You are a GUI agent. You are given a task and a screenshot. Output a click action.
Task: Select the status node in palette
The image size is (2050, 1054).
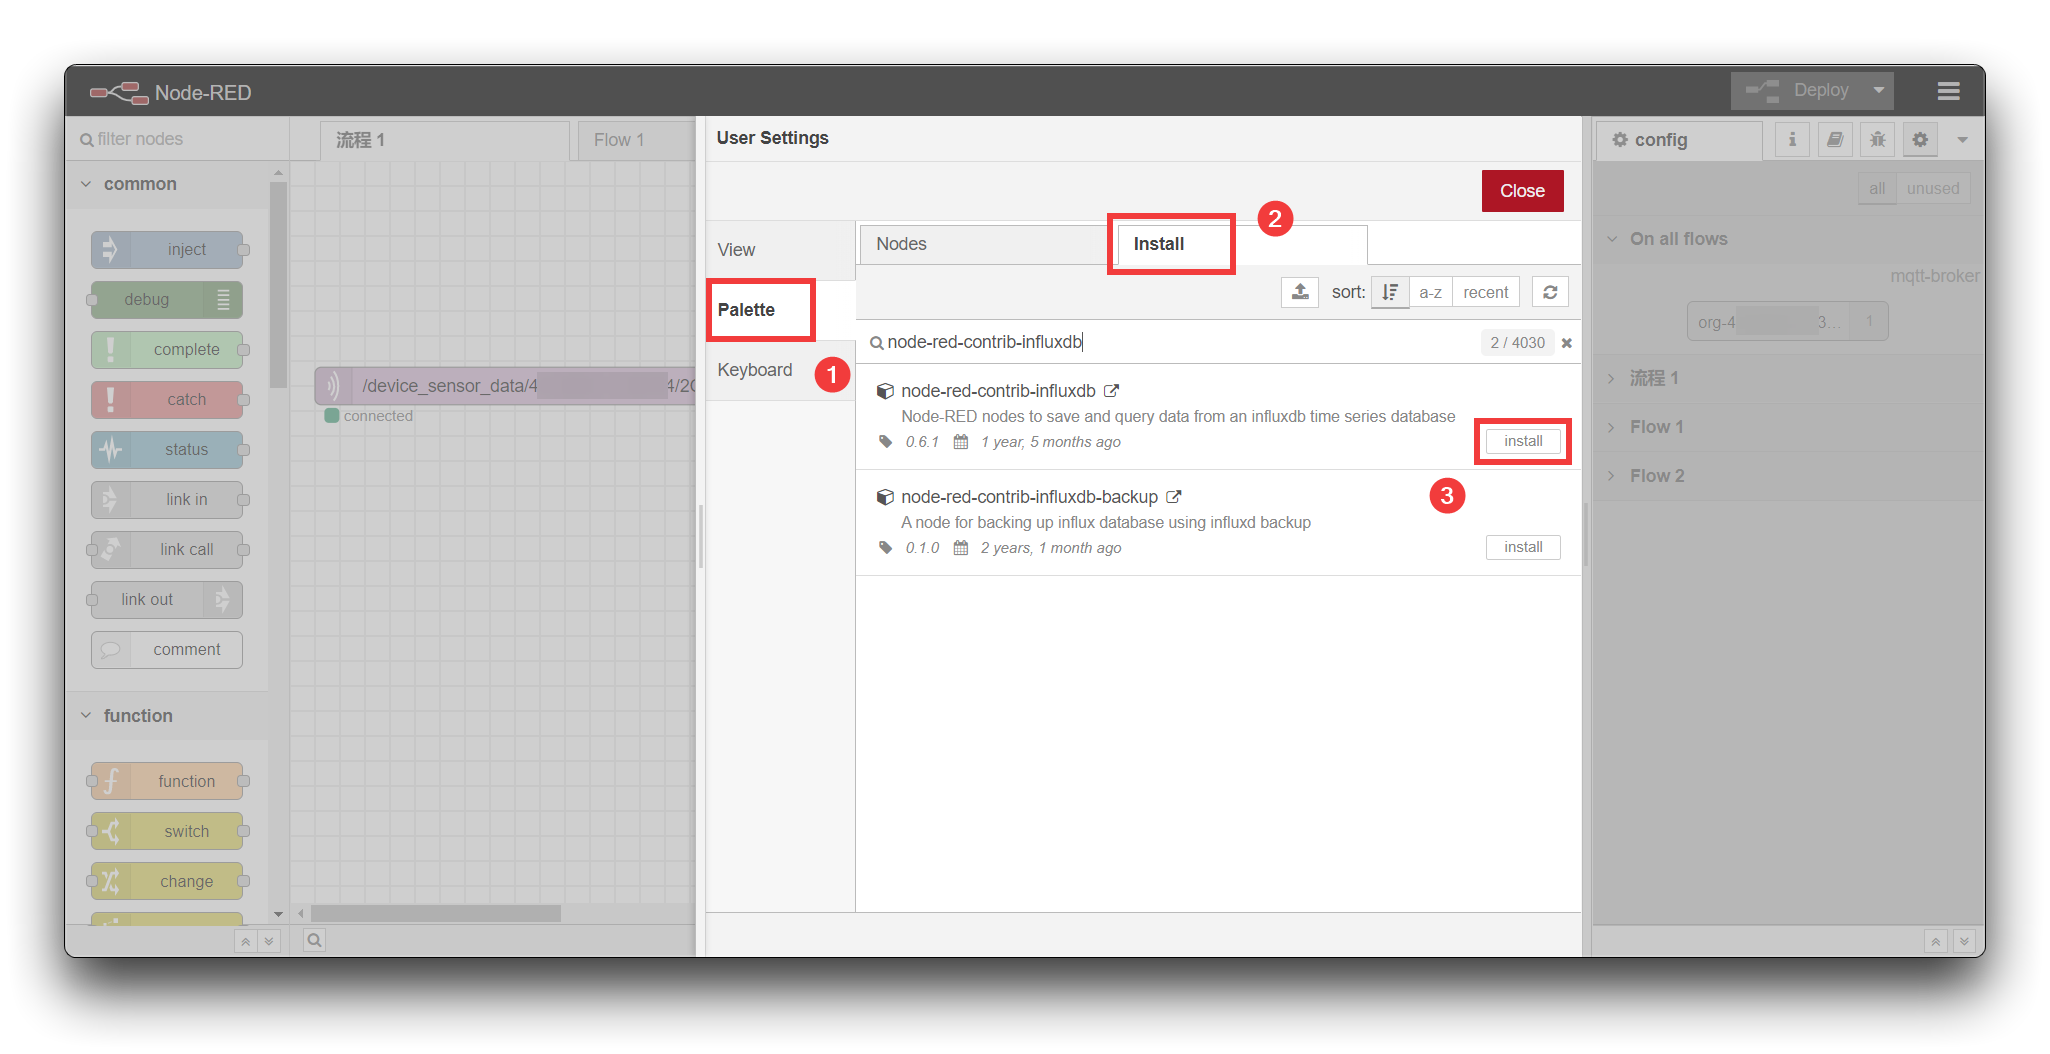point(167,450)
